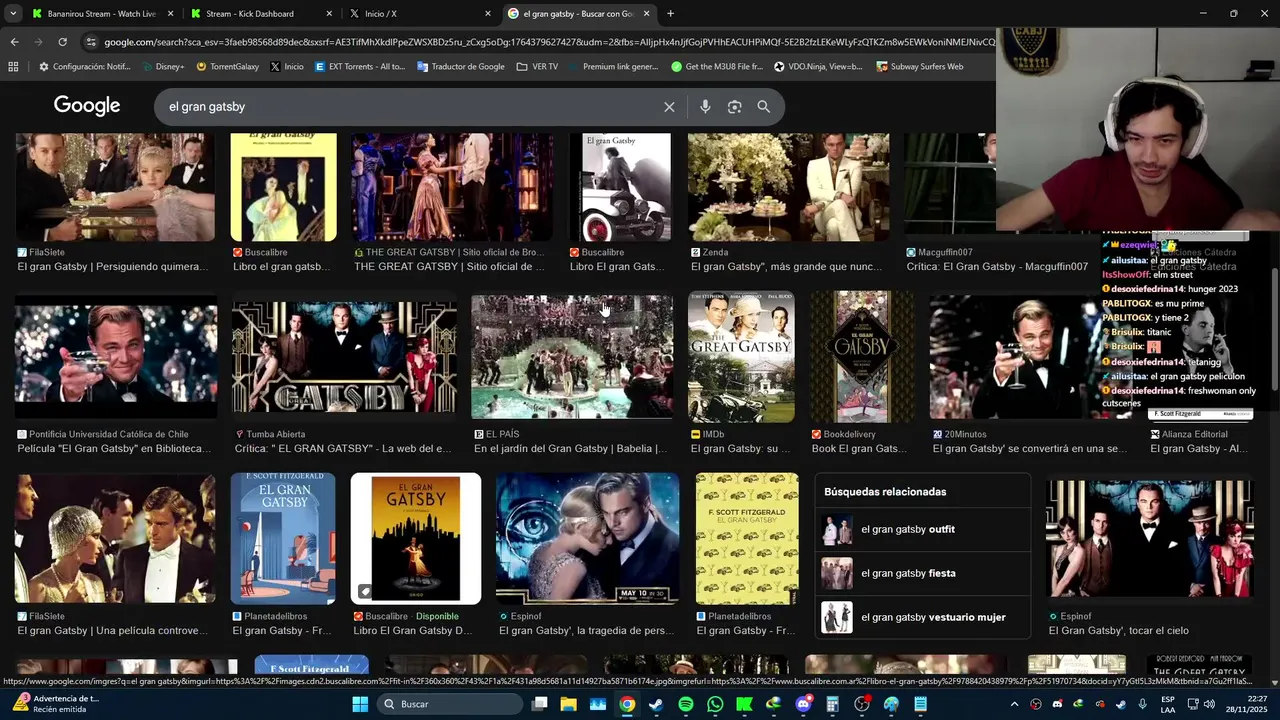Open the TorrentGalaxy bookmark
Screen dimensions: 1280x720
point(228,67)
